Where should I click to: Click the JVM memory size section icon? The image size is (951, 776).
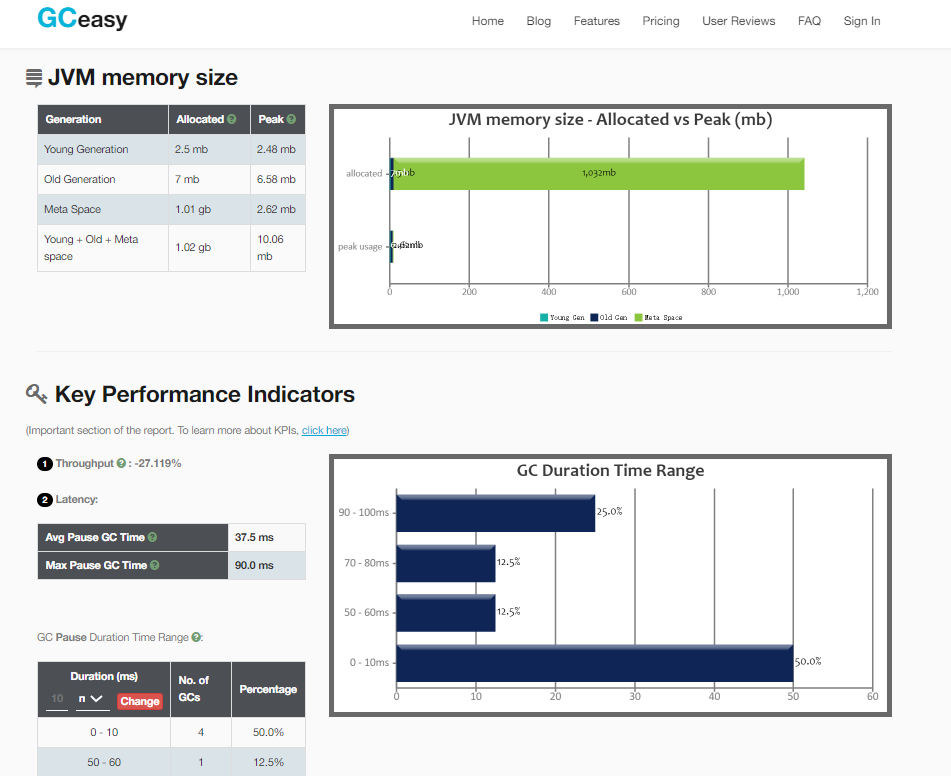[x=34, y=78]
